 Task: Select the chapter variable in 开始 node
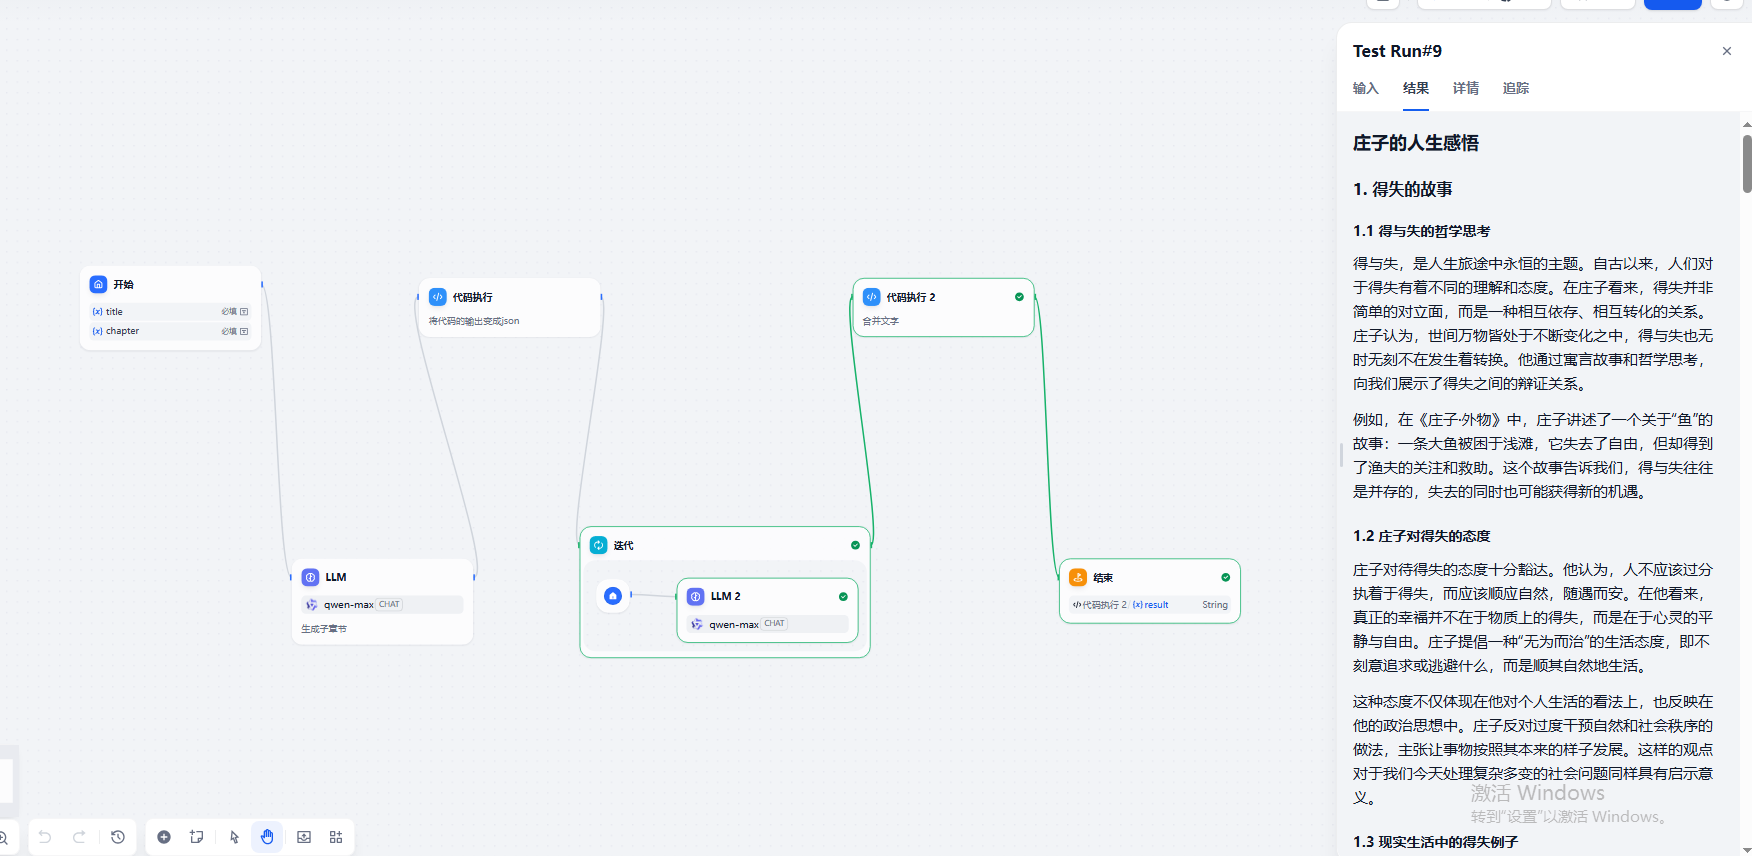click(170, 331)
